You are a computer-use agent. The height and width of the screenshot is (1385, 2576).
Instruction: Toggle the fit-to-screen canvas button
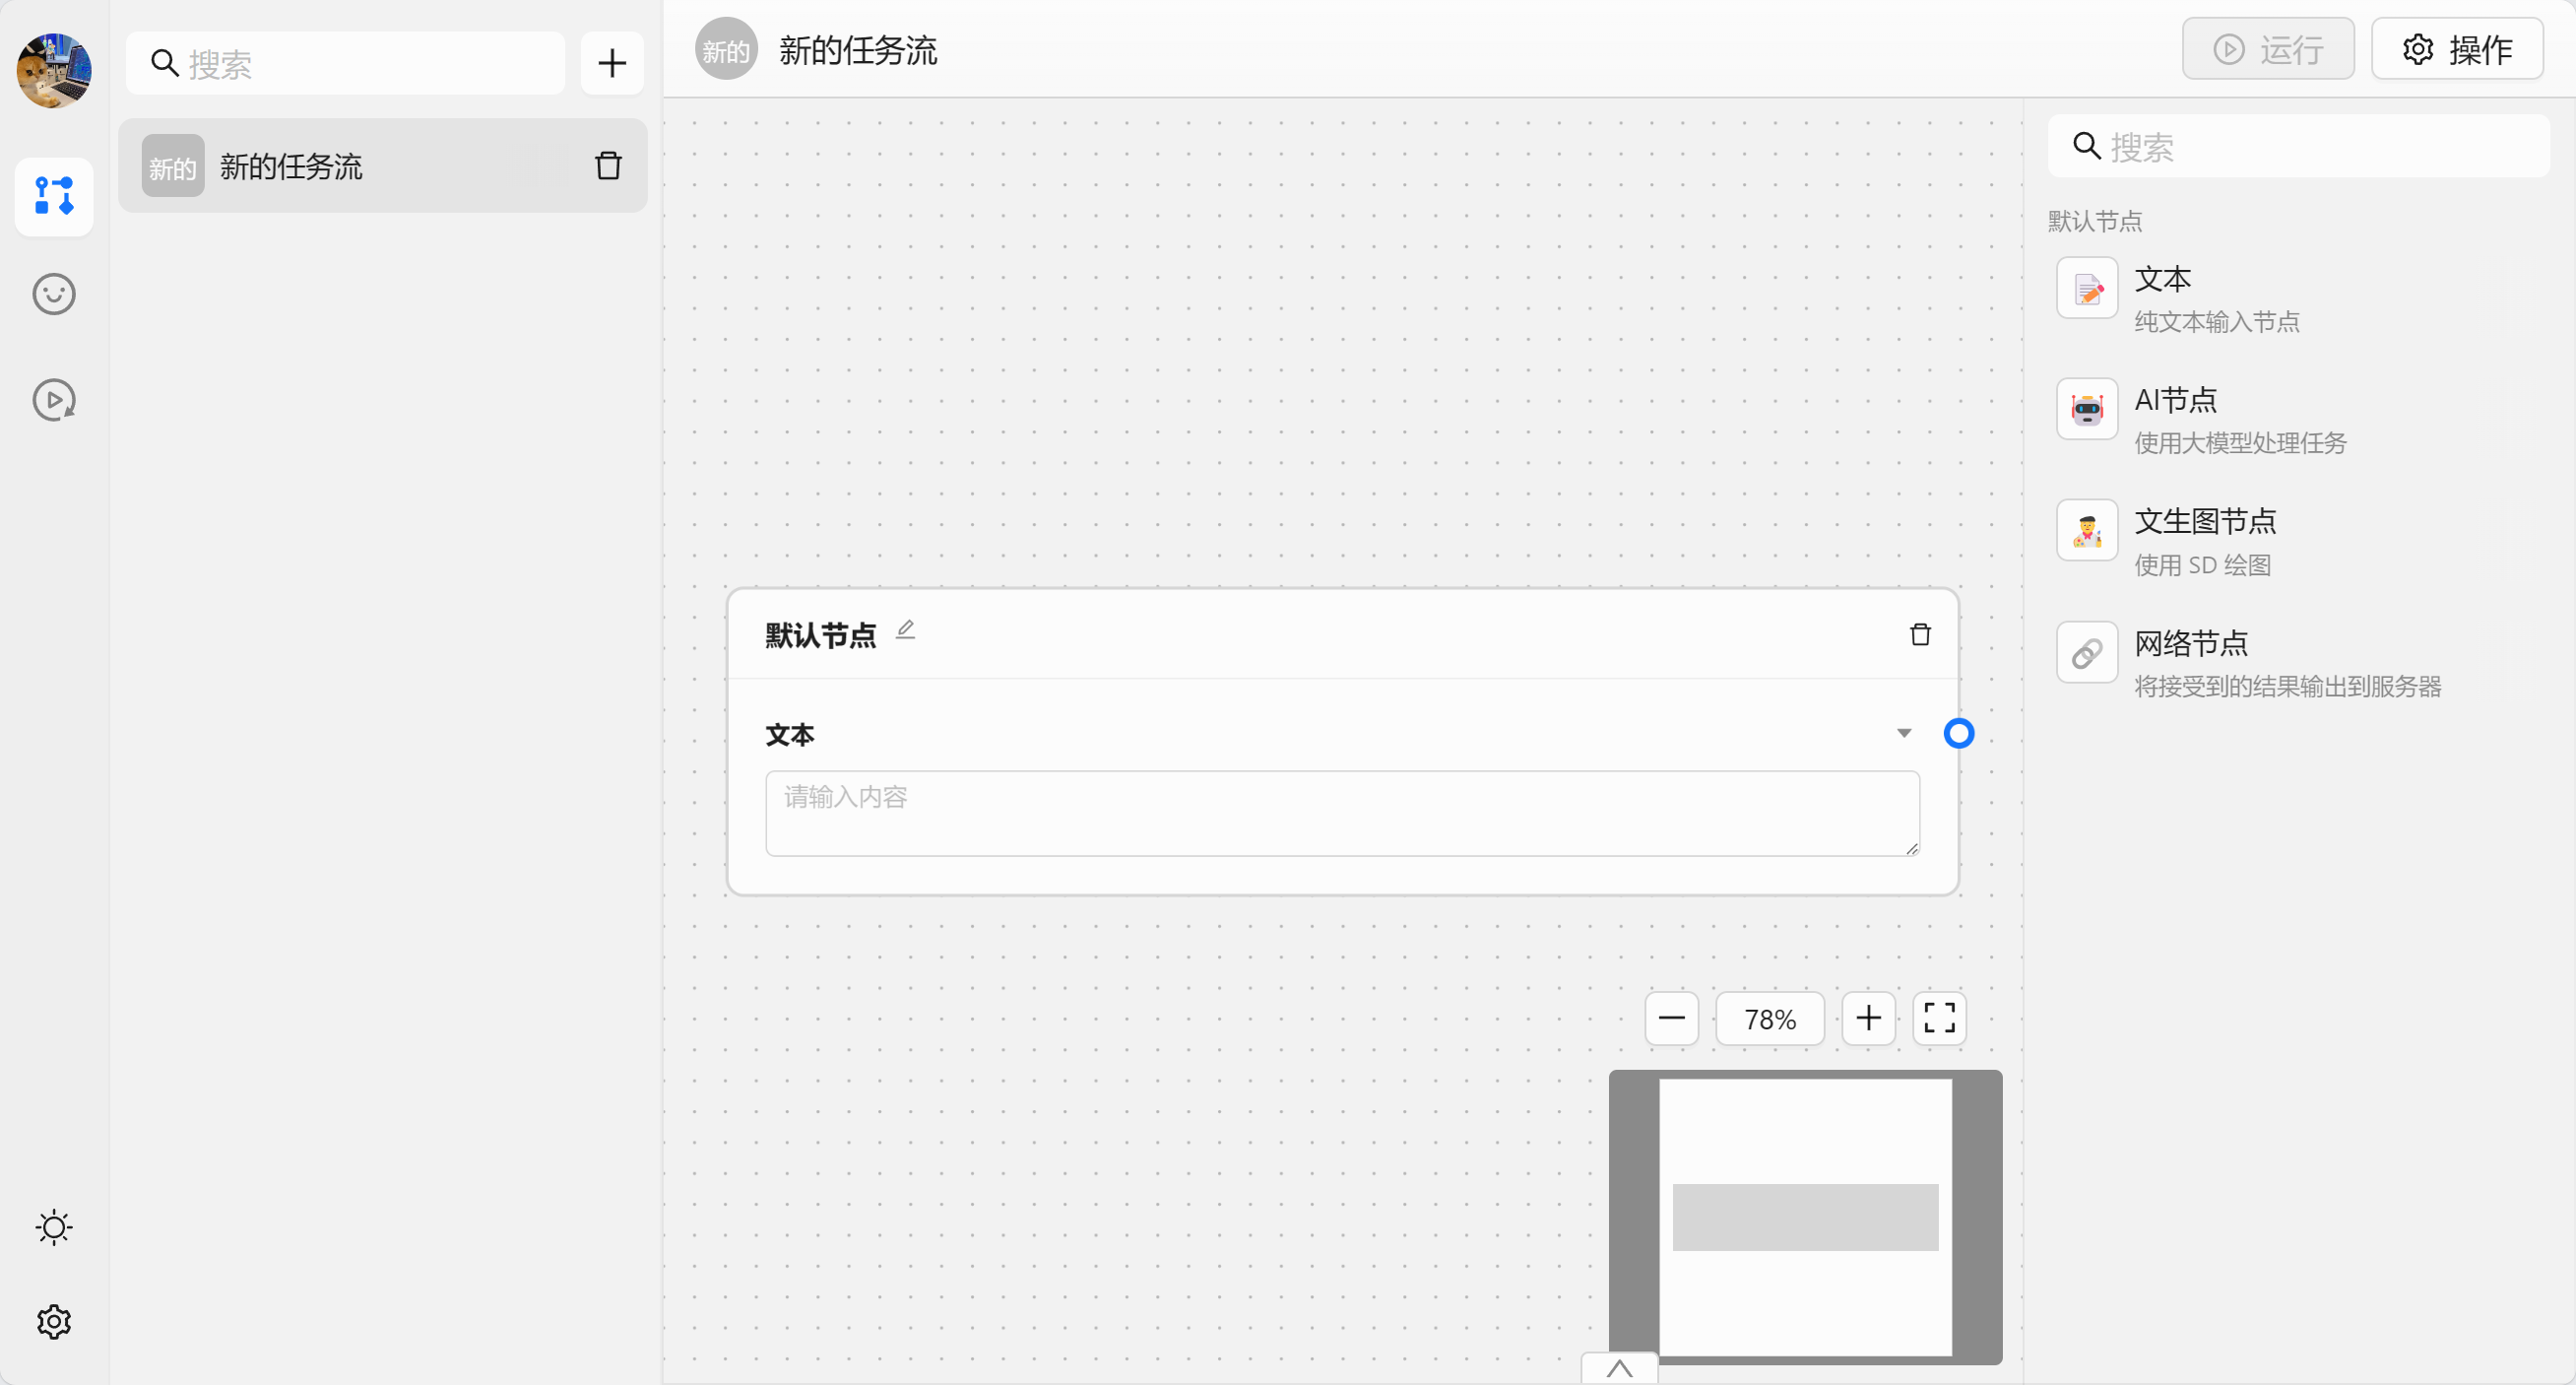1939,1018
